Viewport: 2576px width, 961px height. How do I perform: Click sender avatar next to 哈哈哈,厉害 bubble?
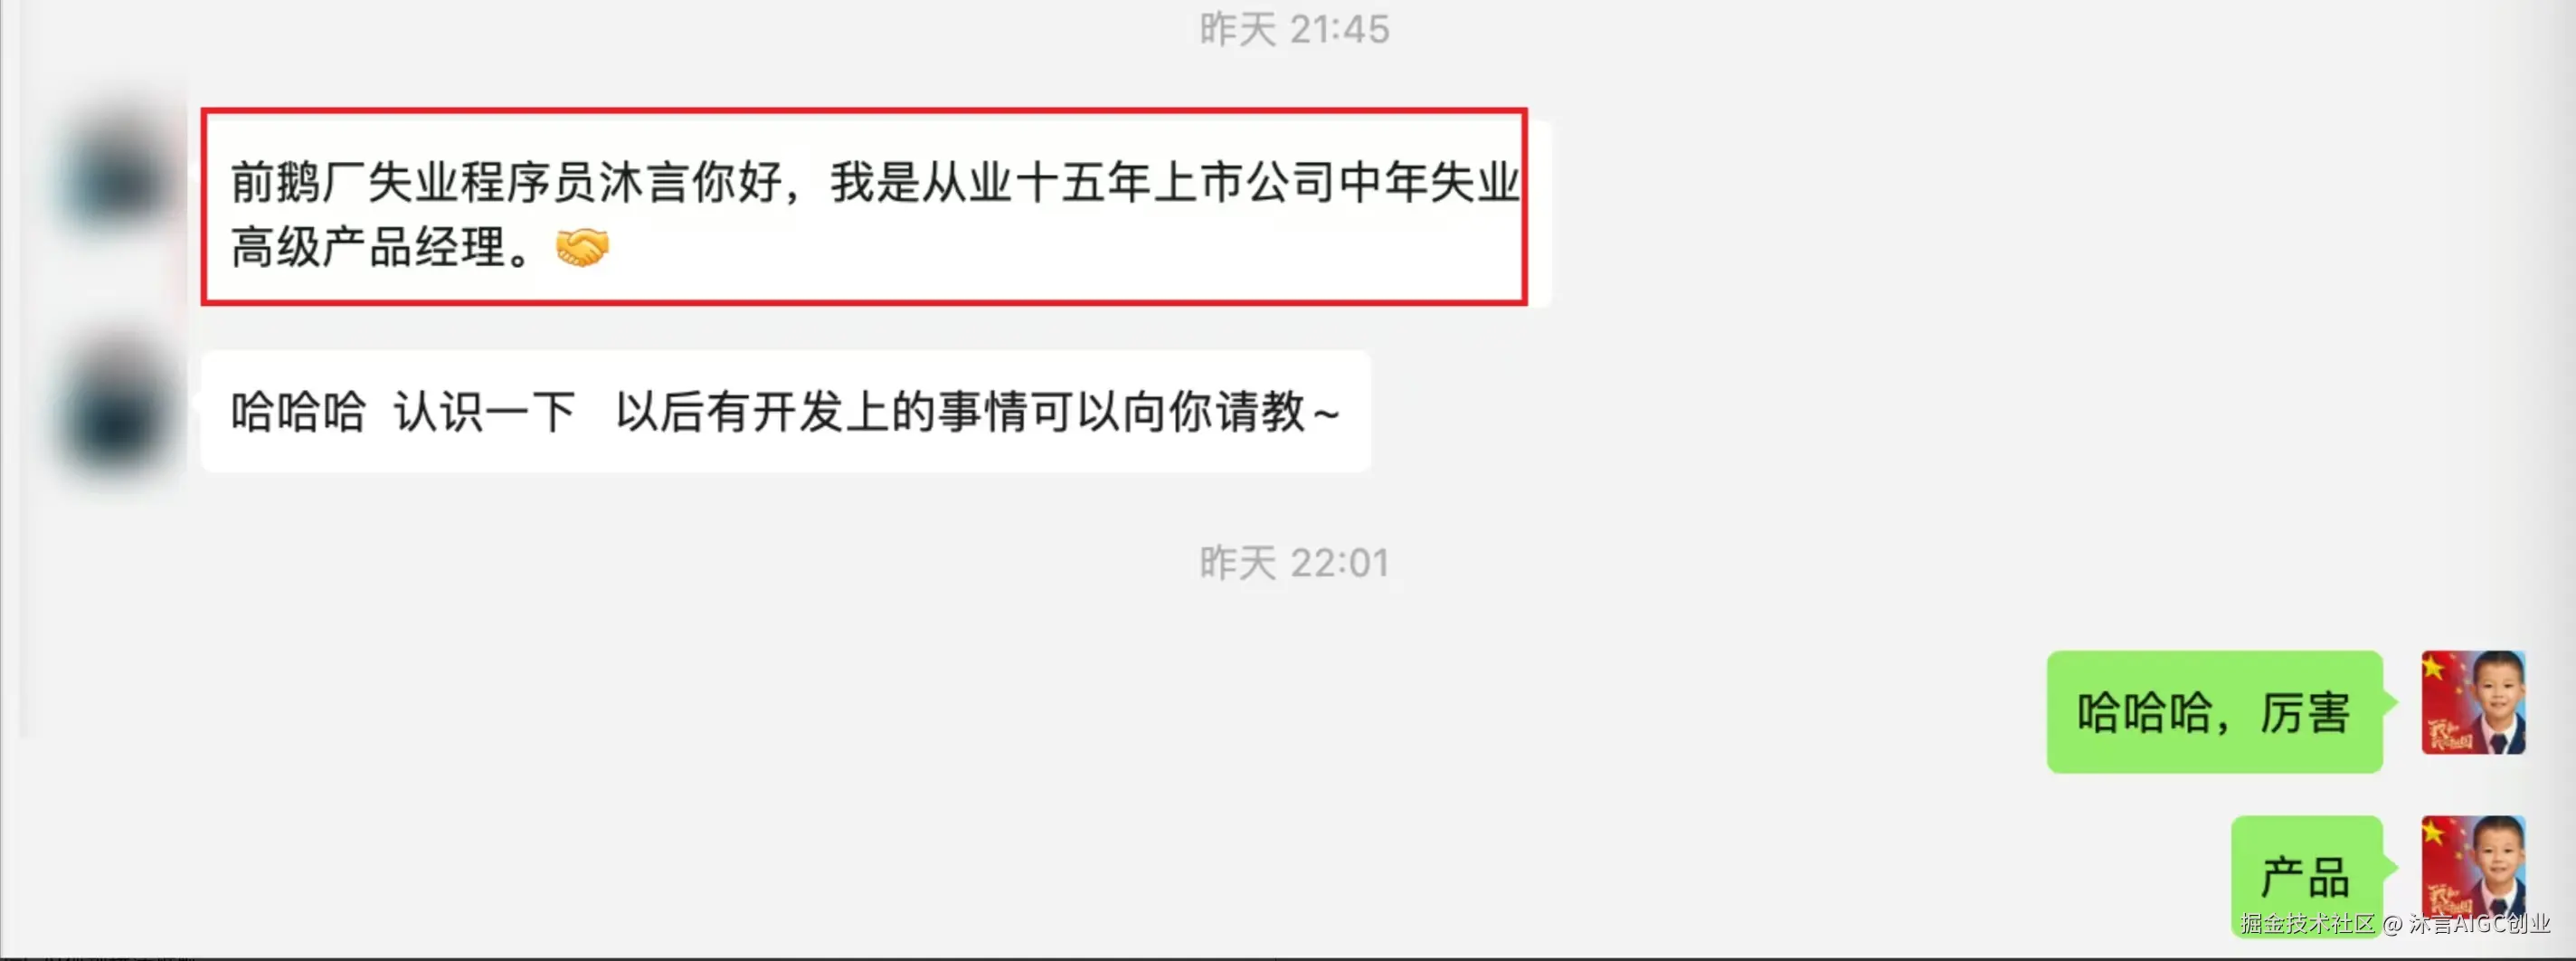click(x=2473, y=702)
